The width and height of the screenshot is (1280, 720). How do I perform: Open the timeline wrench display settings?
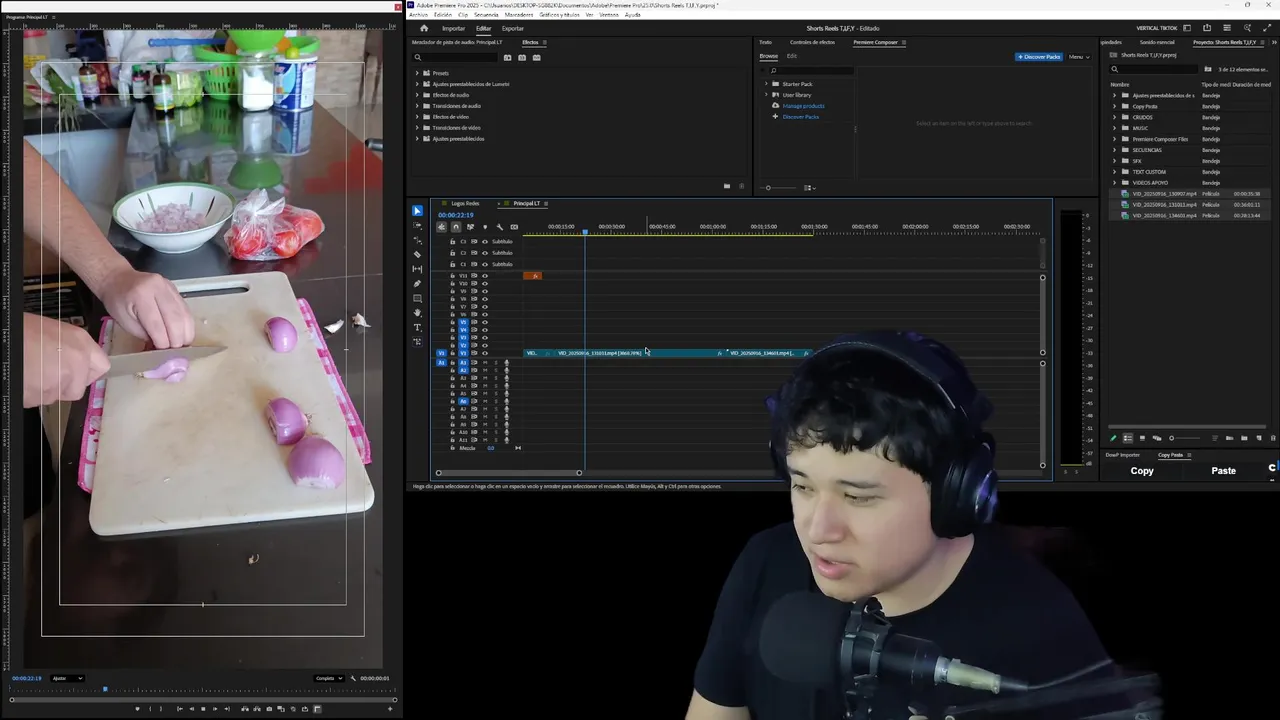[499, 227]
